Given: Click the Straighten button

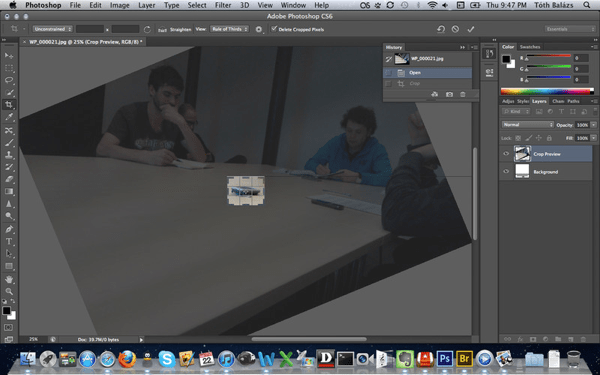Looking at the screenshot, I should (175, 29).
